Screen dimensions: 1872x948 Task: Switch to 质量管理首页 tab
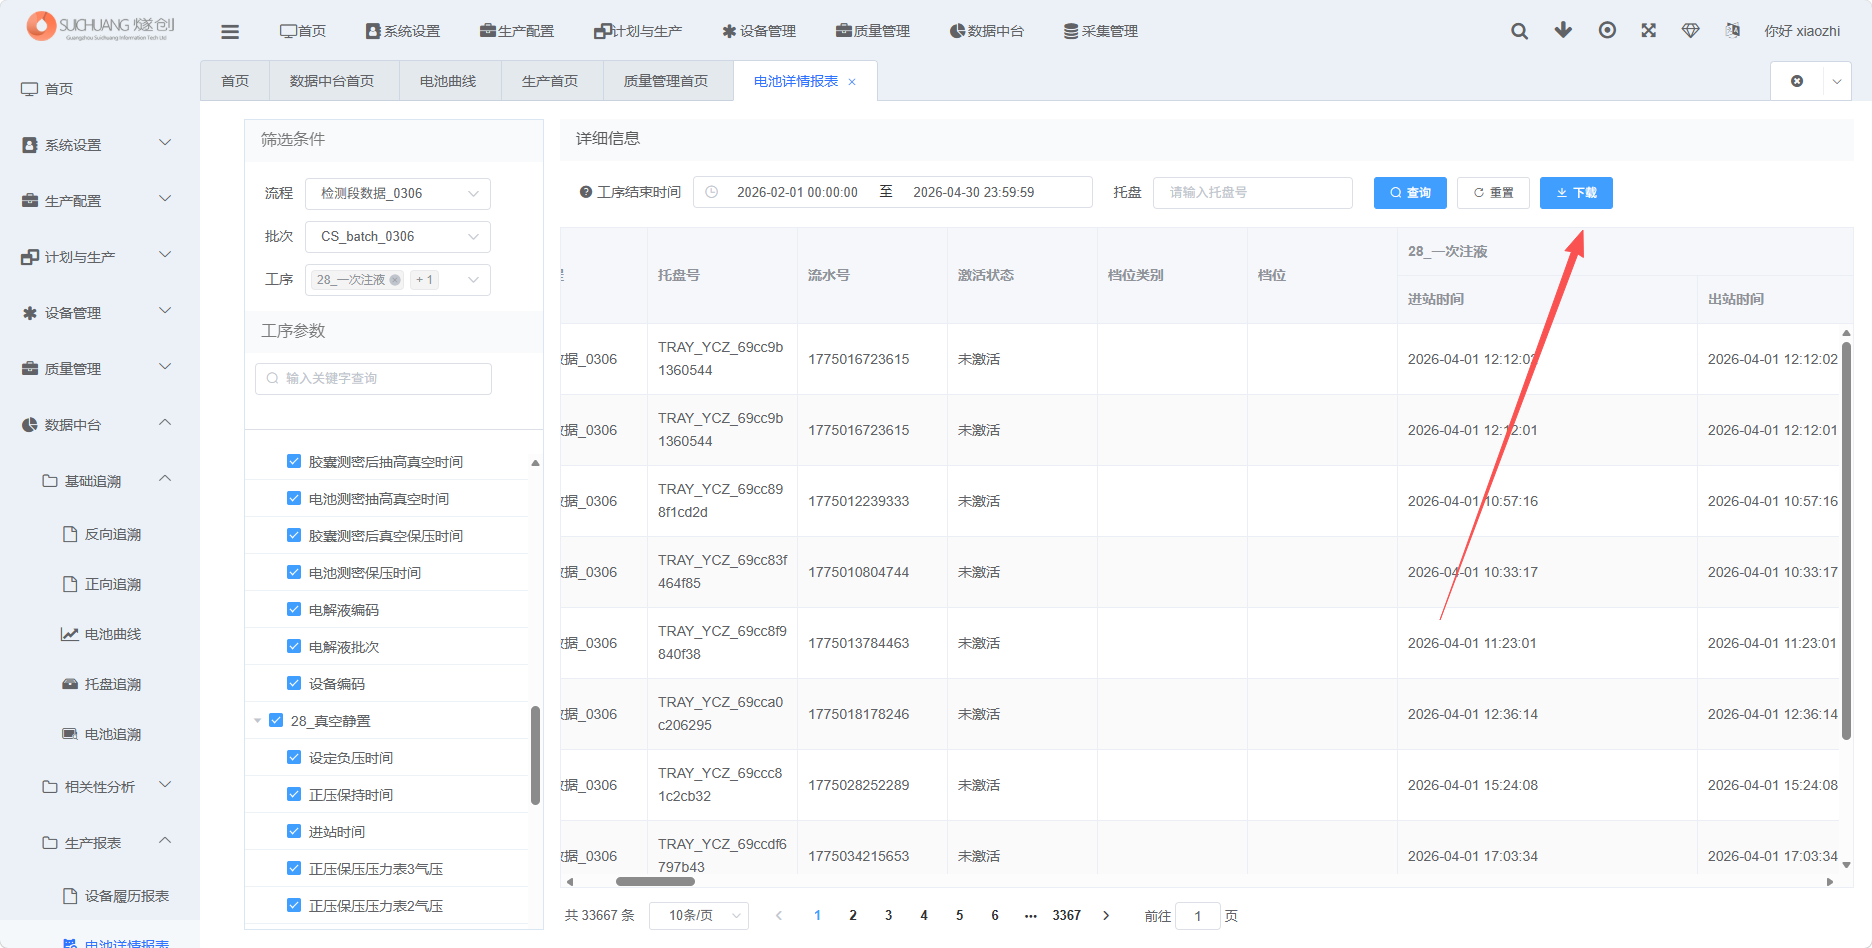coord(666,81)
